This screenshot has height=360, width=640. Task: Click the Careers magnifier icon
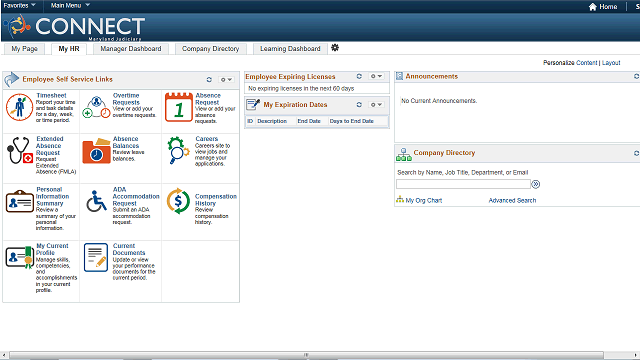tap(178, 150)
